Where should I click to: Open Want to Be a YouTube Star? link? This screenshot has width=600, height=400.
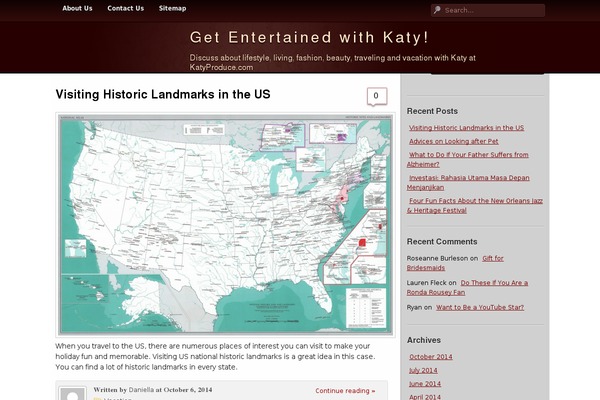[480, 307]
